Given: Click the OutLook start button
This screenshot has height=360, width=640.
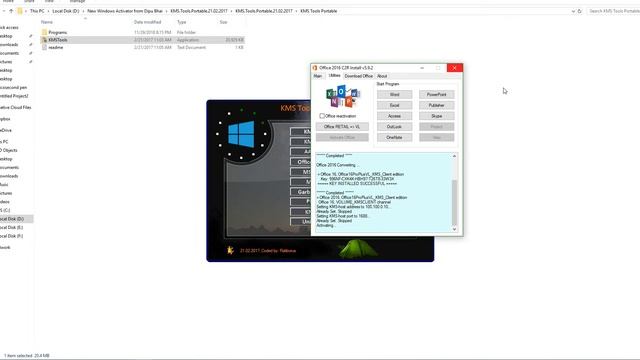Looking at the screenshot, I should pos(394,127).
